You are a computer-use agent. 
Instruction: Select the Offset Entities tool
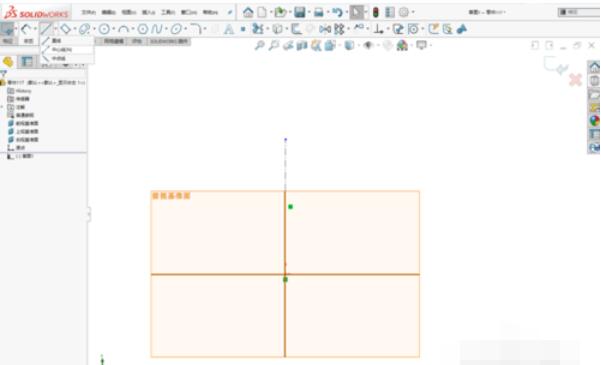pyautogui.click(x=296, y=29)
